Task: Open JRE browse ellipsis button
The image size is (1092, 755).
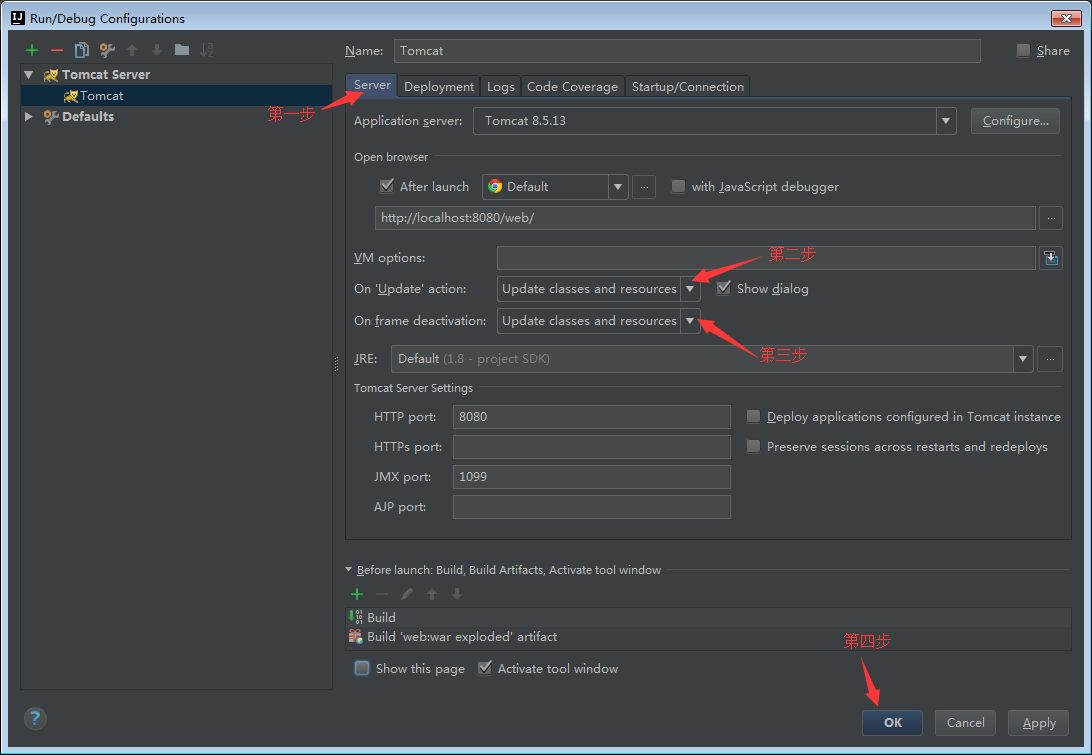Action: click(1050, 359)
